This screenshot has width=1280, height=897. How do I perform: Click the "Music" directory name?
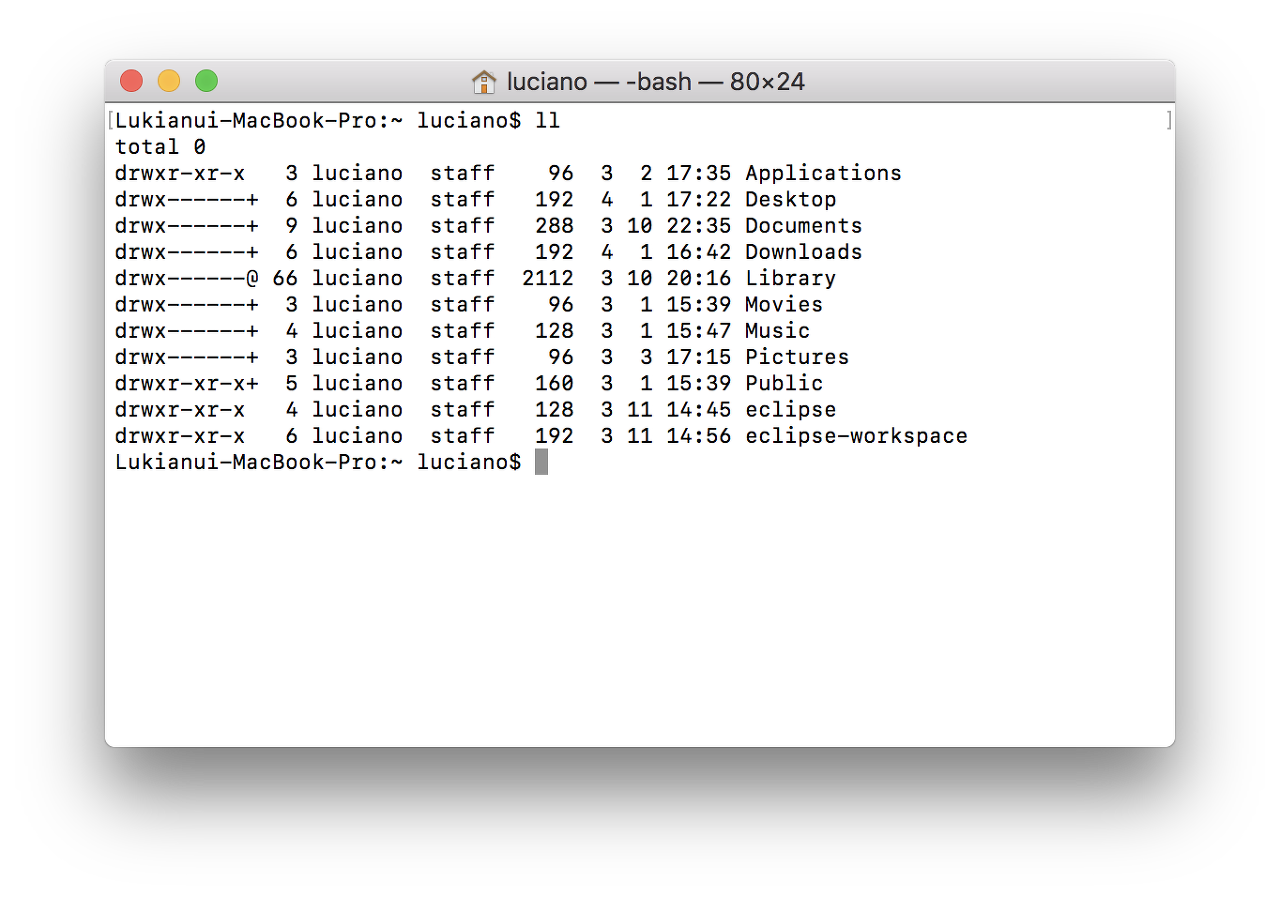pos(777,331)
